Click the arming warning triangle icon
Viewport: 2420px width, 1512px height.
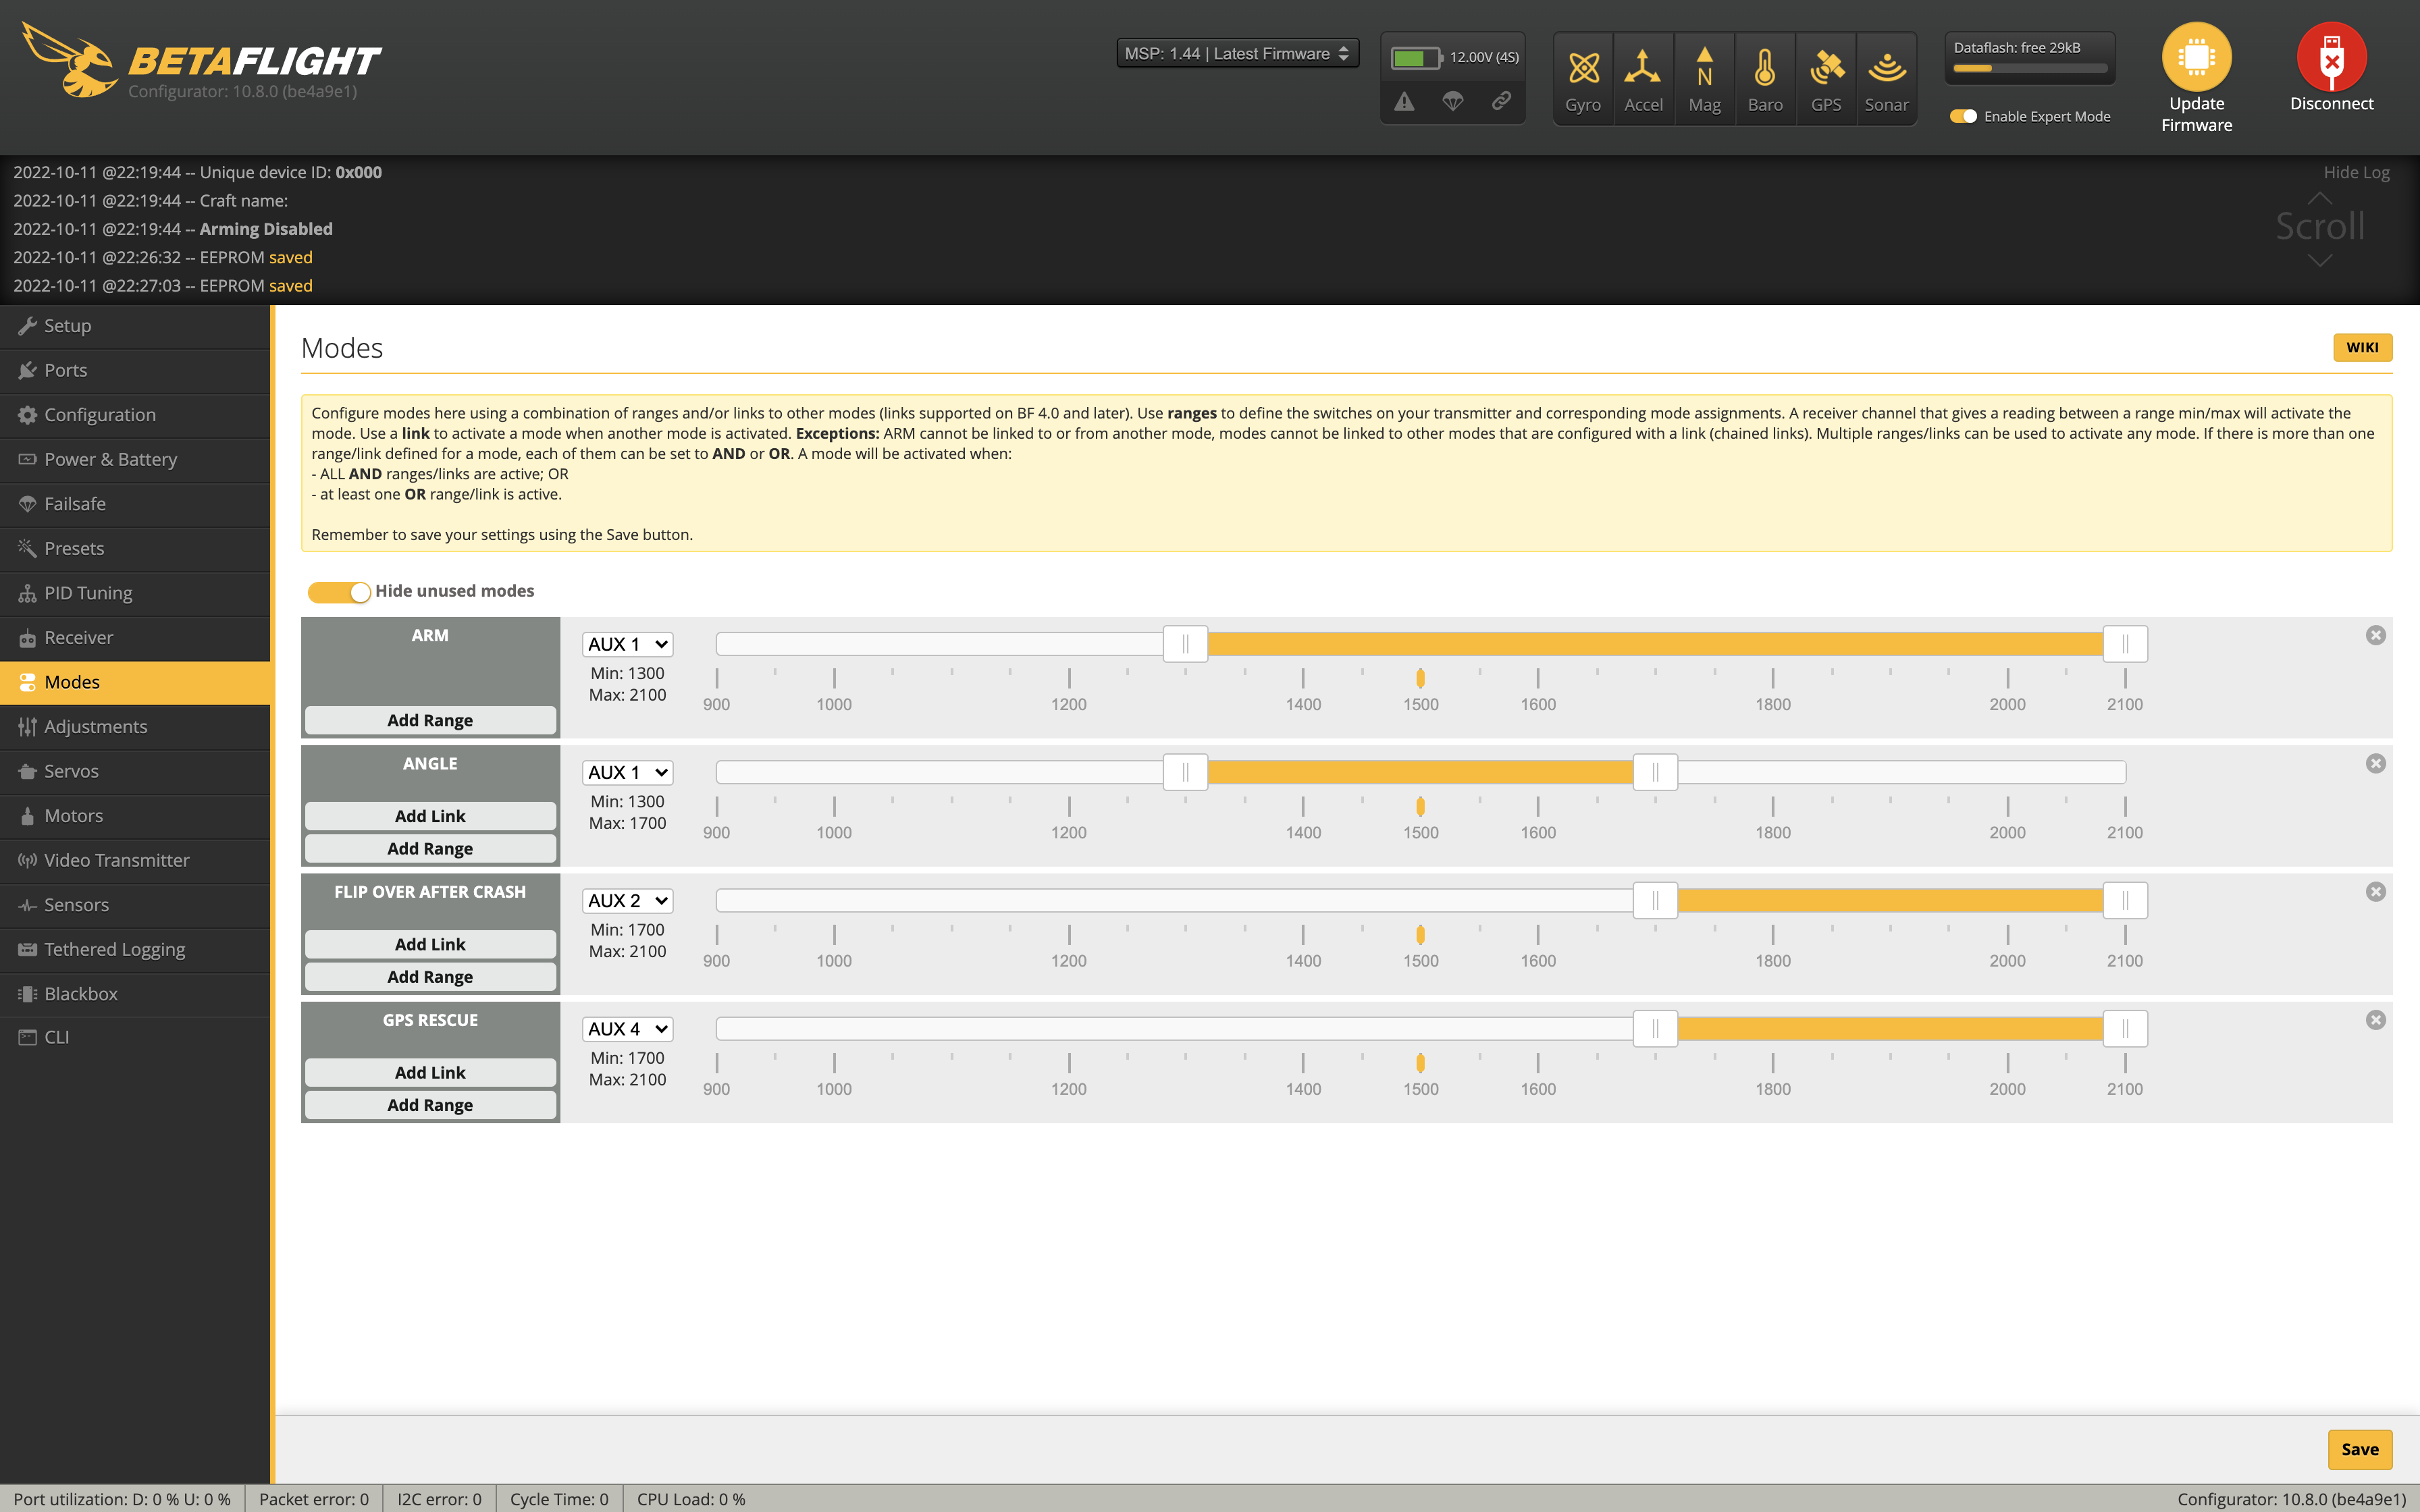pyautogui.click(x=1404, y=102)
